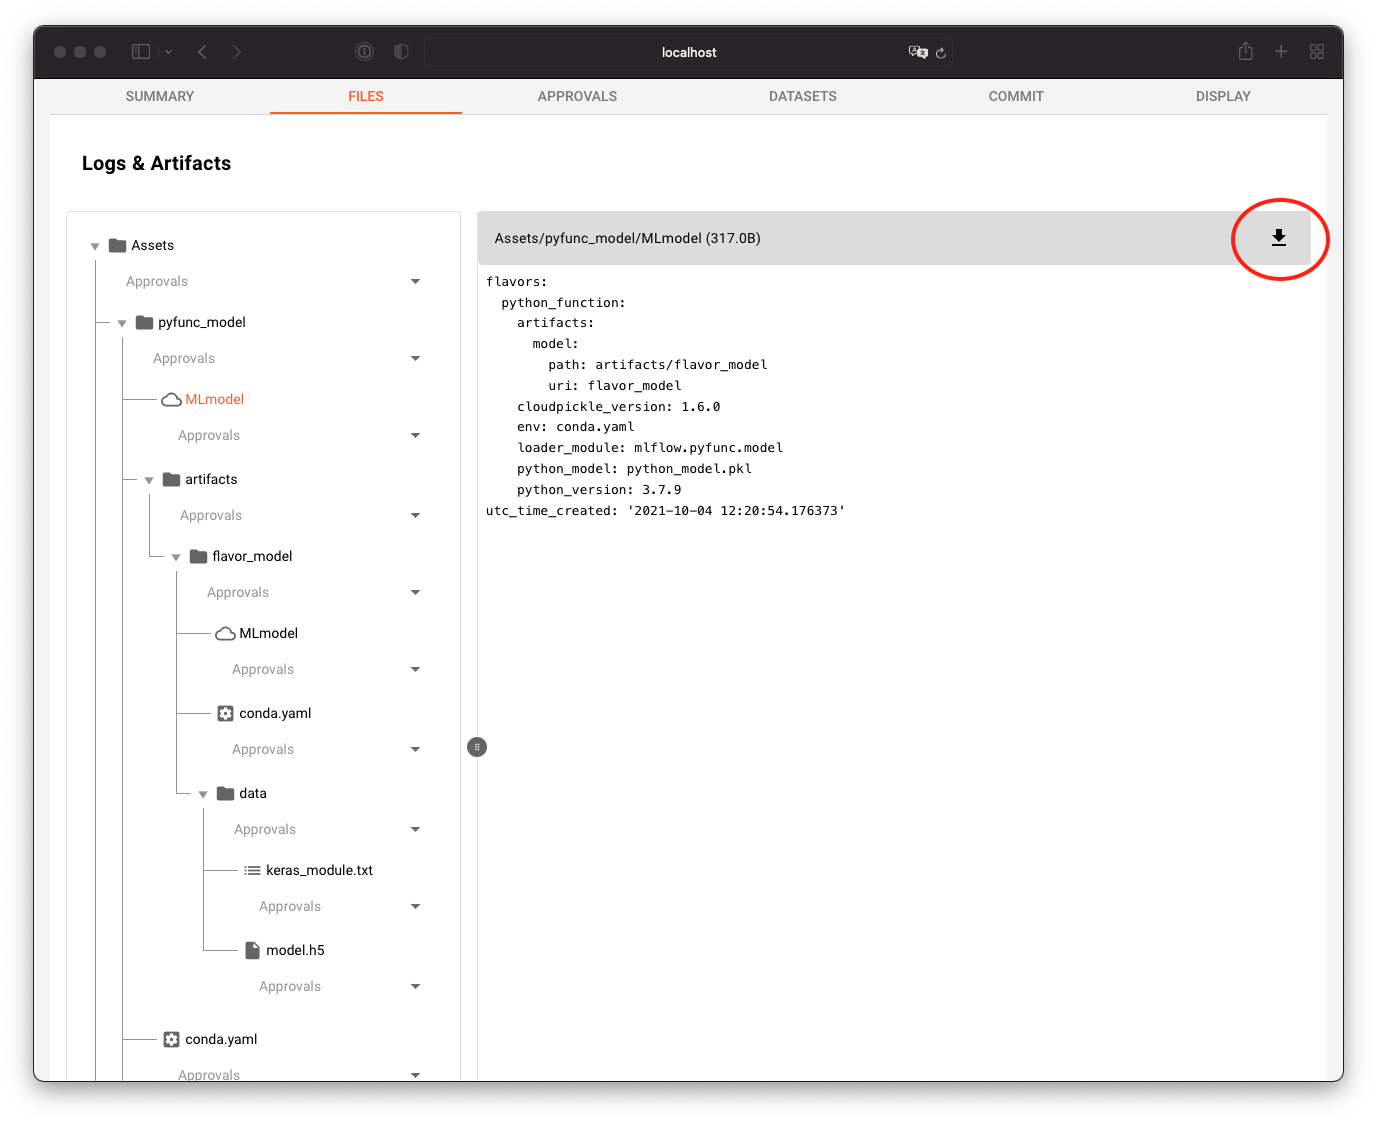This screenshot has width=1377, height=1123.
Task: Click the cloud icon of MLmodel under flavor_model
Action: tap(226, 634)
